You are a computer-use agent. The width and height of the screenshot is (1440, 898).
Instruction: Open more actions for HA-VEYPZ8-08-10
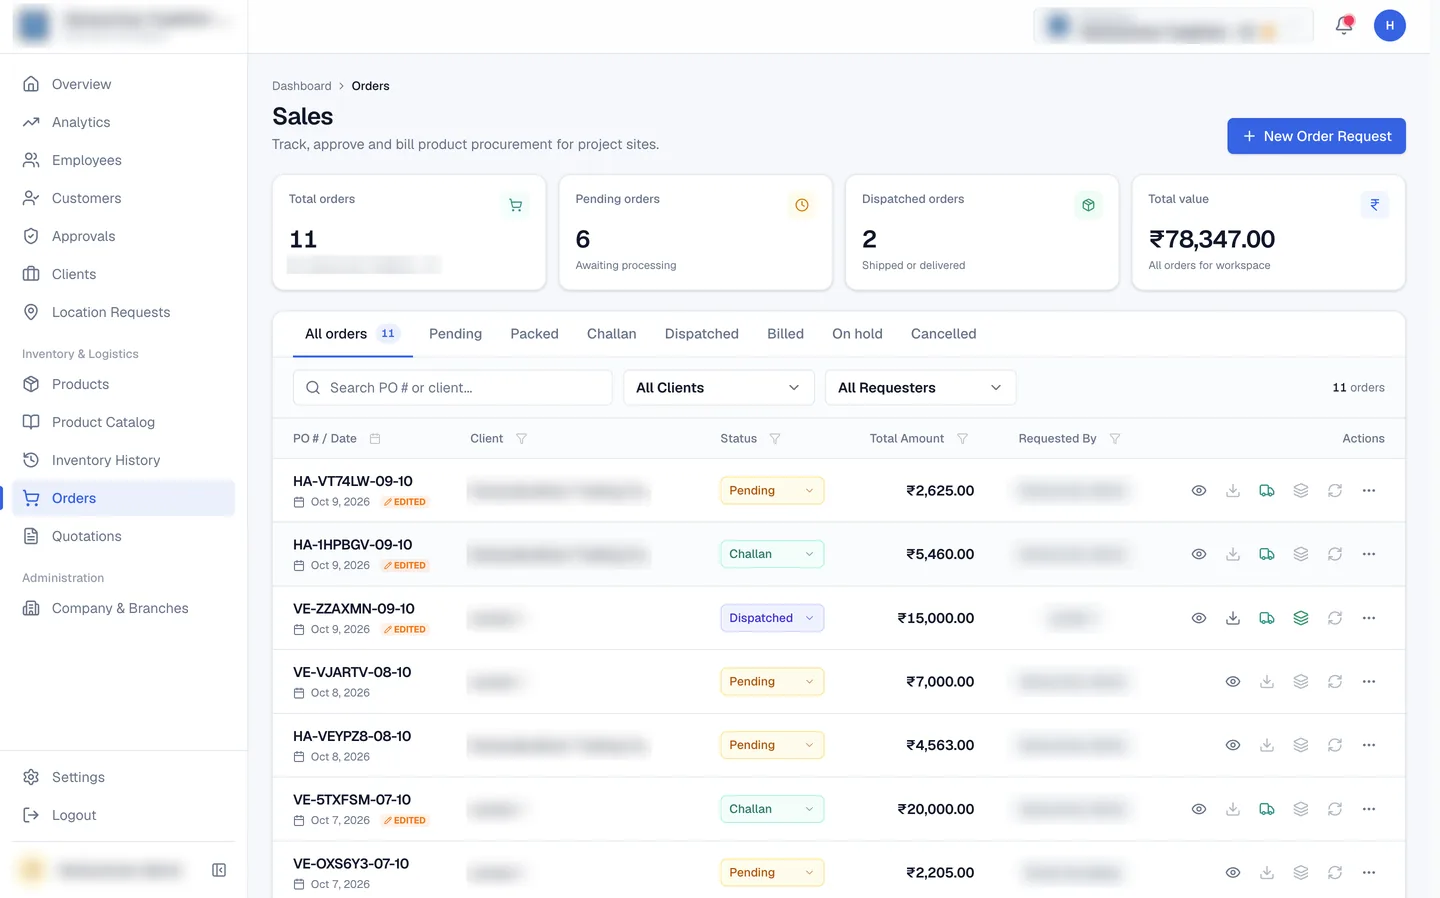point(1369,745)
